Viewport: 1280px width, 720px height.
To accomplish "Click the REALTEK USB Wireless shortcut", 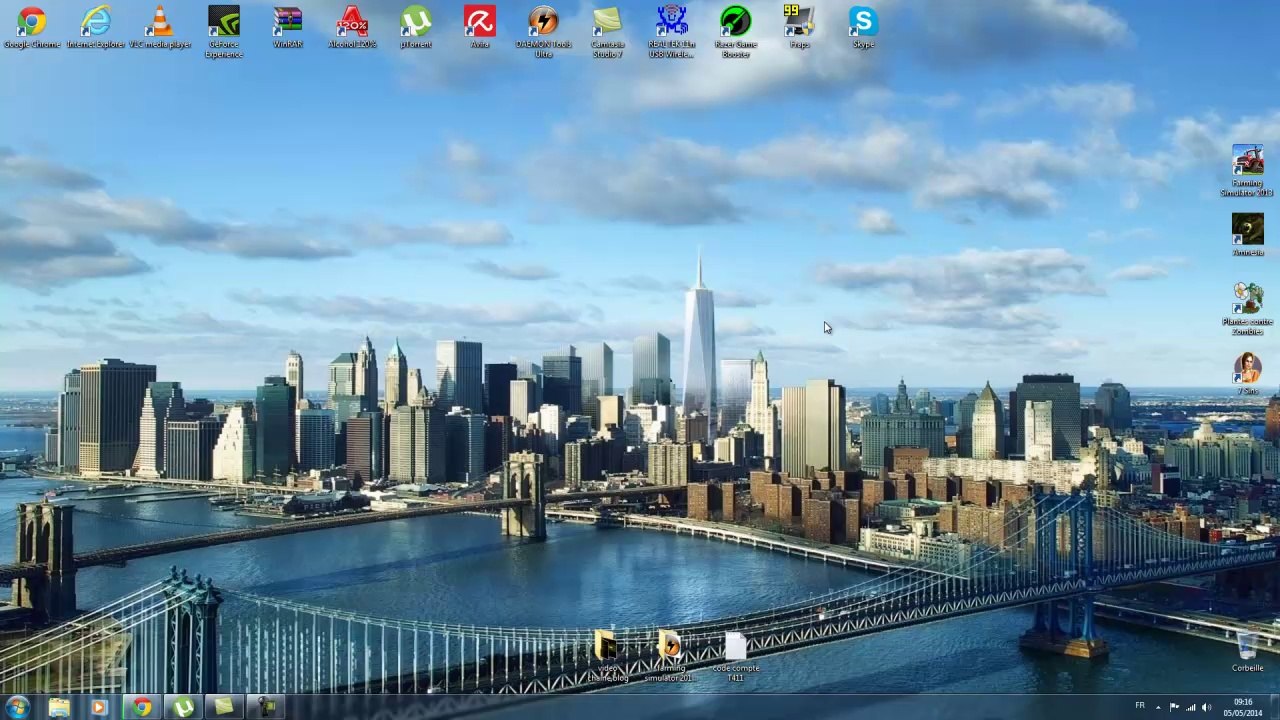I will point(672,32).
